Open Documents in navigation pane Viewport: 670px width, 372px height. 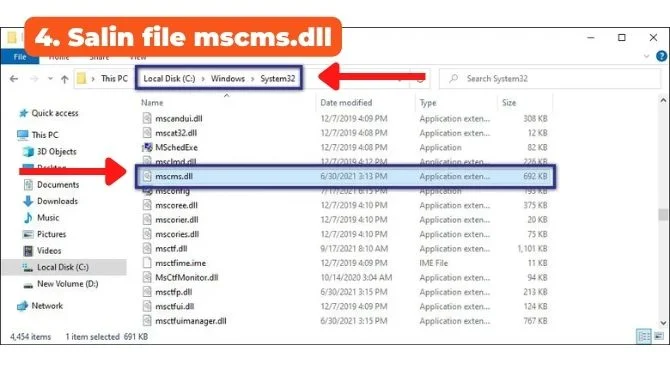pos(58,185)
